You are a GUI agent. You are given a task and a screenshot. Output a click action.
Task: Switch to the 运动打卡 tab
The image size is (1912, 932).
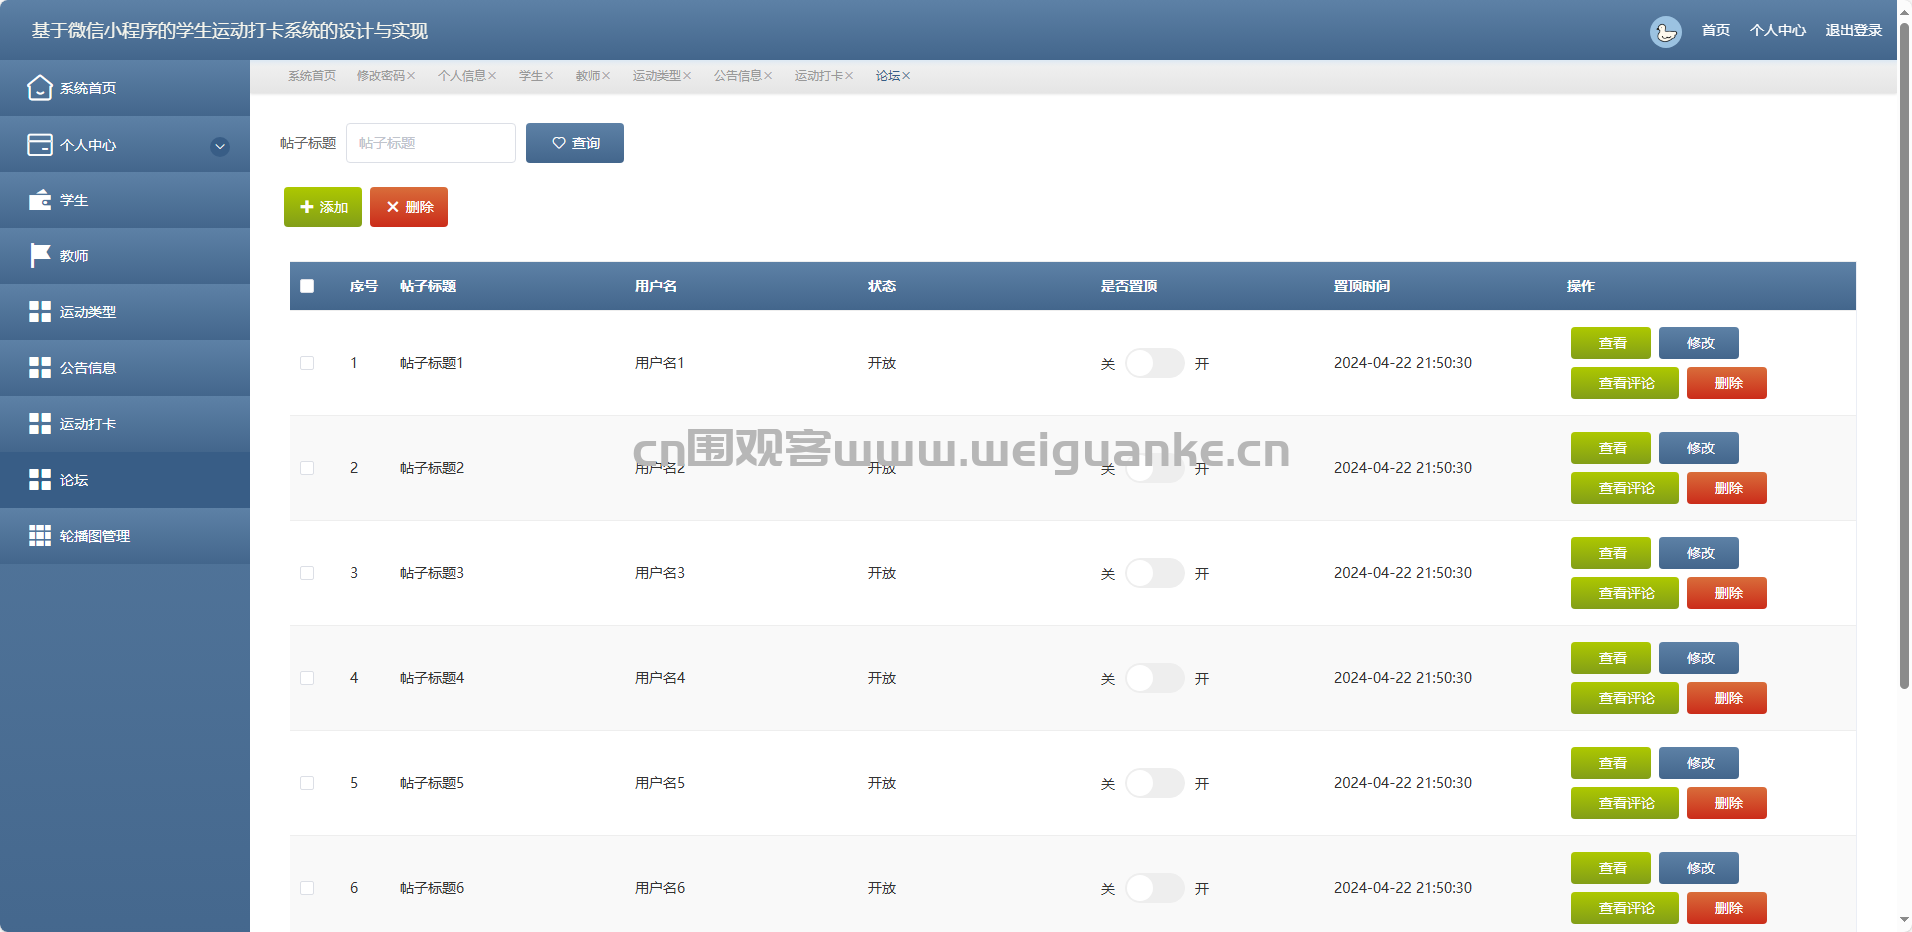point(818,76)
